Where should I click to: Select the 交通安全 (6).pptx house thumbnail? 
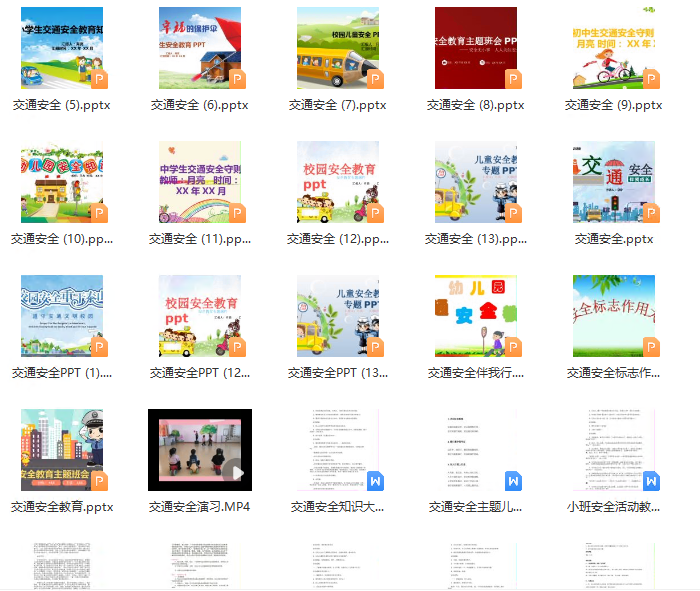(x=200, y=48)
